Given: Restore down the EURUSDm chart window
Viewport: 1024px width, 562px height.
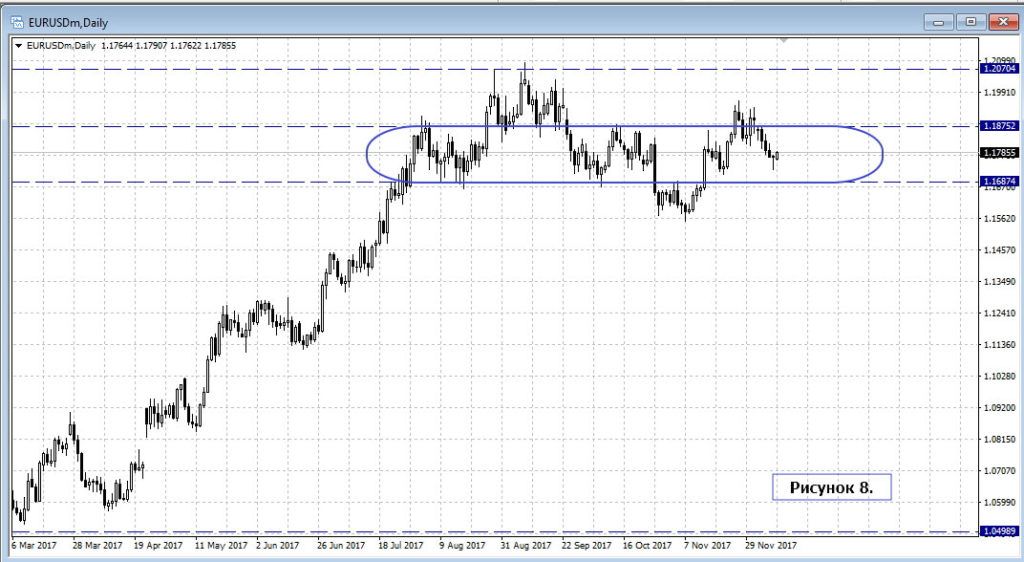Looking at the screenshot, I should click(969, 19).
